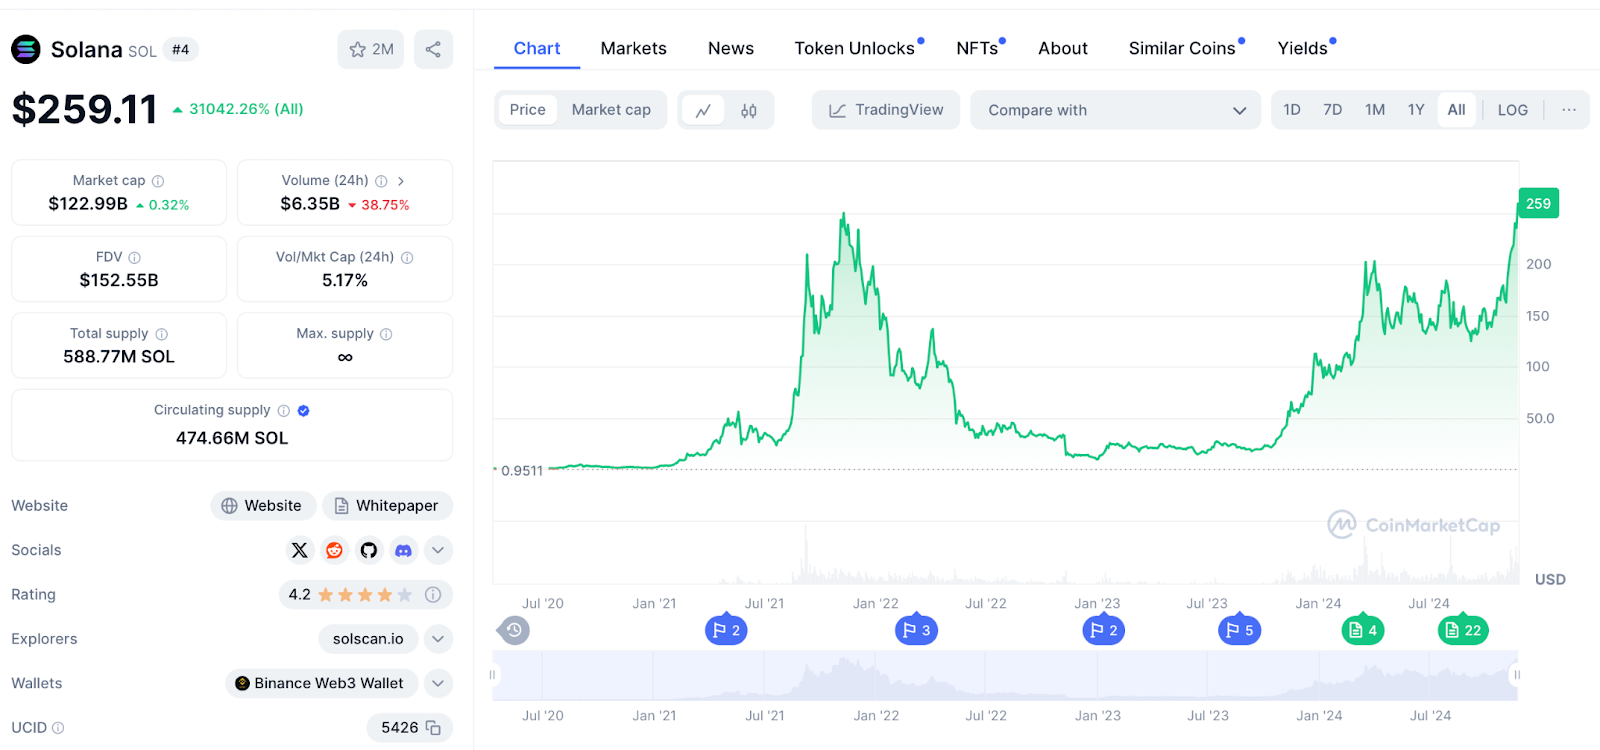Open the Token Unlocks tab

pos(855,48)
